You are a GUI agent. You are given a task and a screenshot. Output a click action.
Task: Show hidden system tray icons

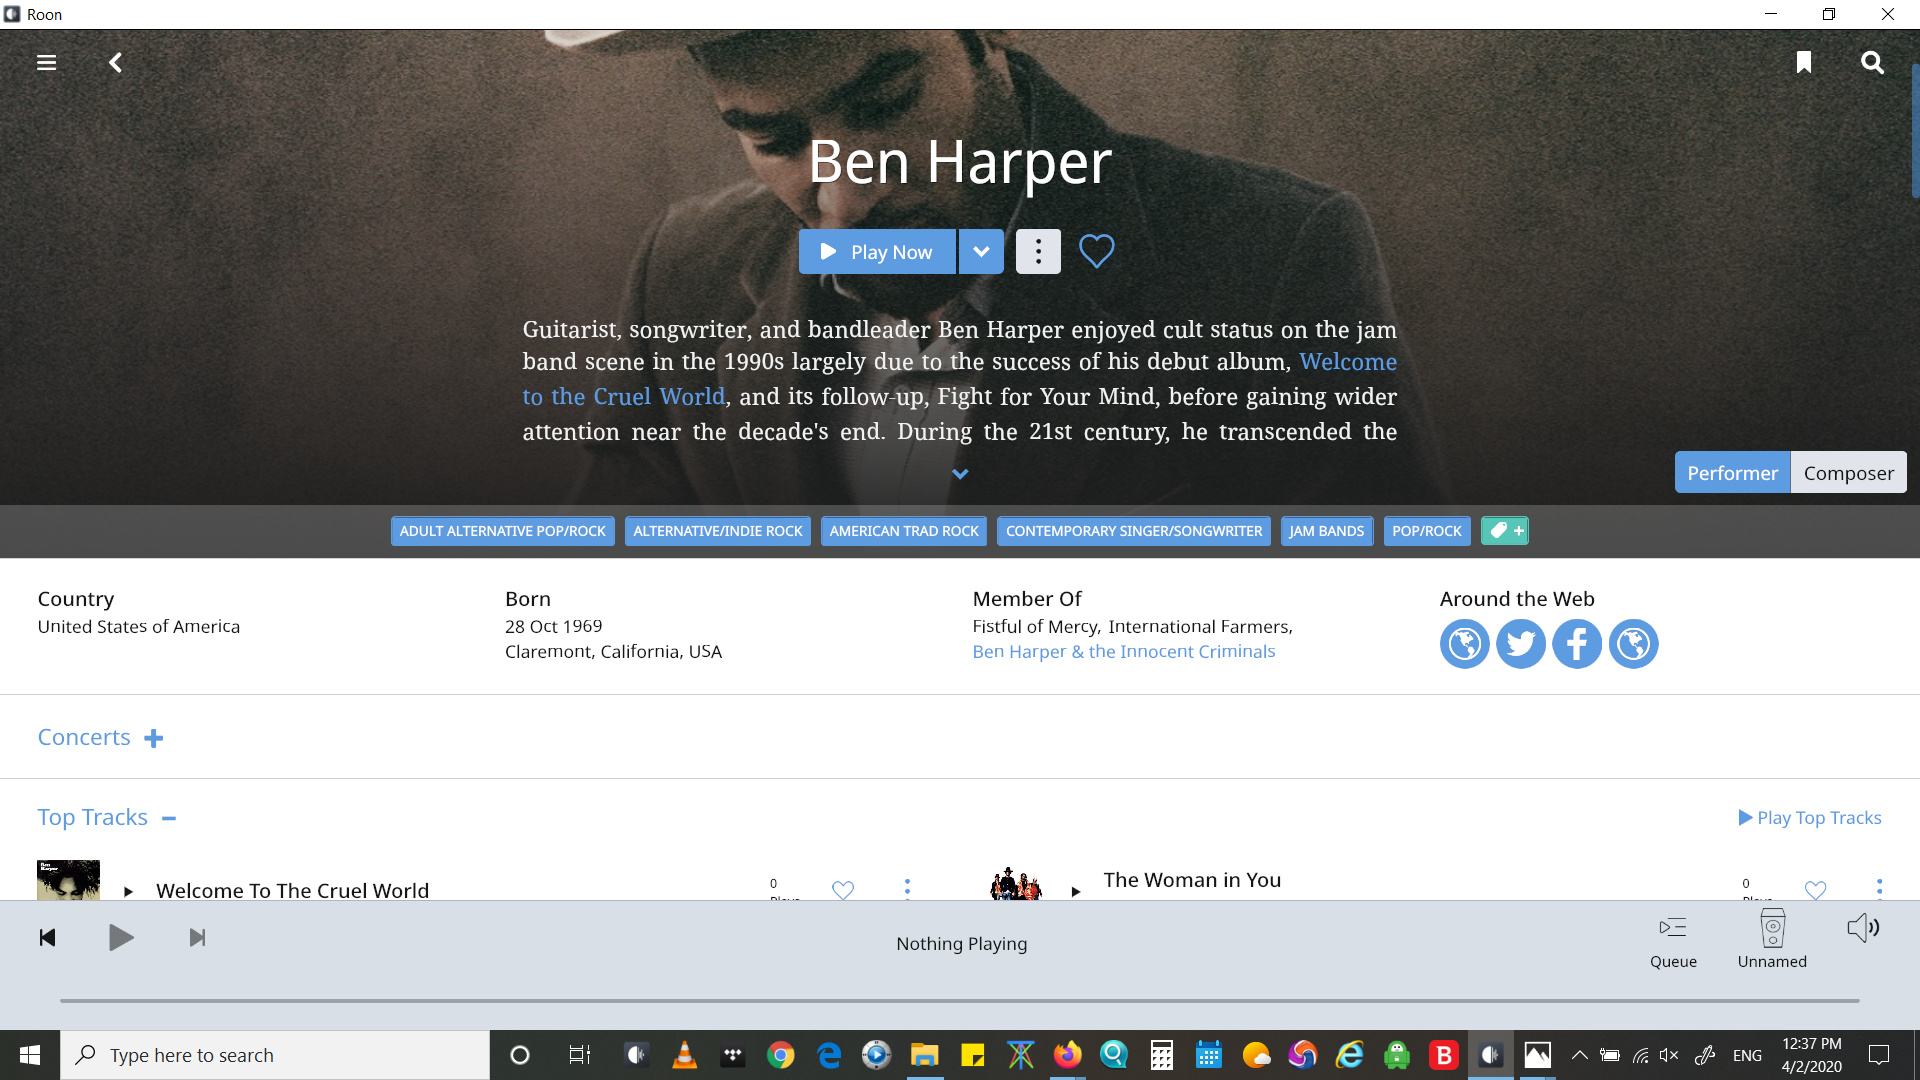1579,1055
